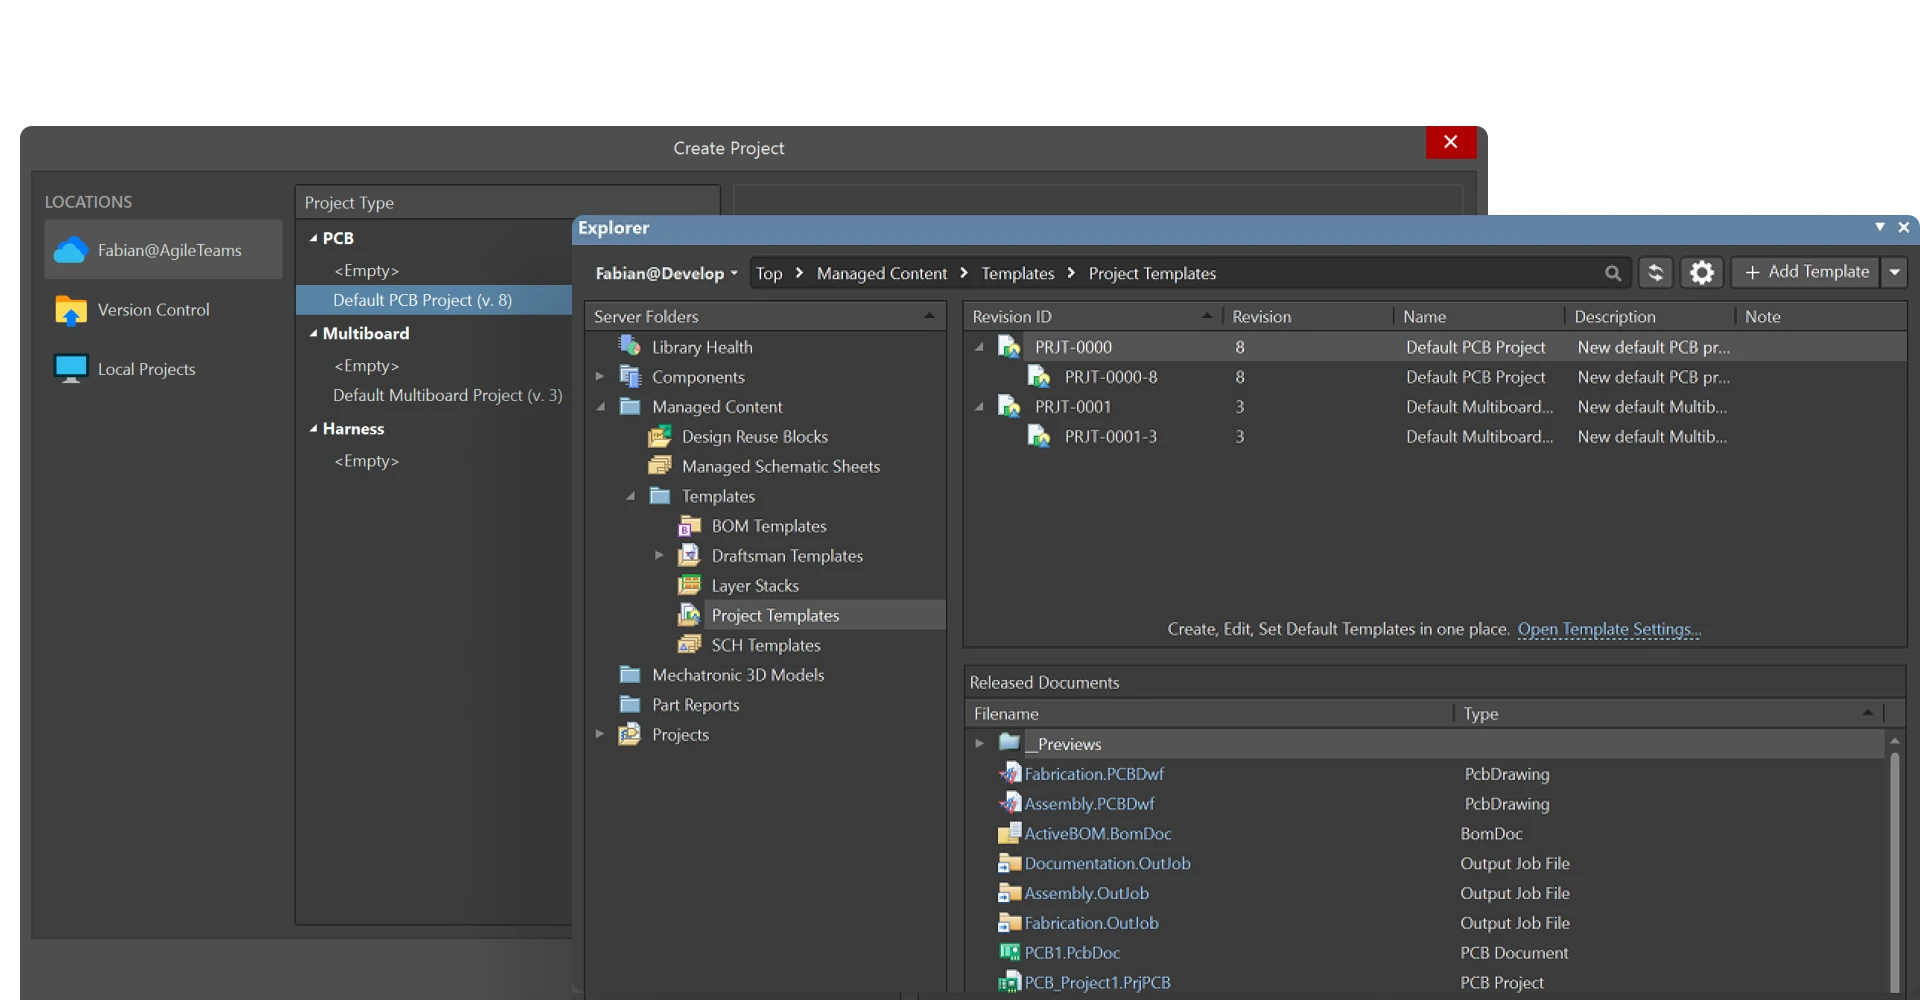
Task: Click the SCH Templates folder icon
Action: 690,645
